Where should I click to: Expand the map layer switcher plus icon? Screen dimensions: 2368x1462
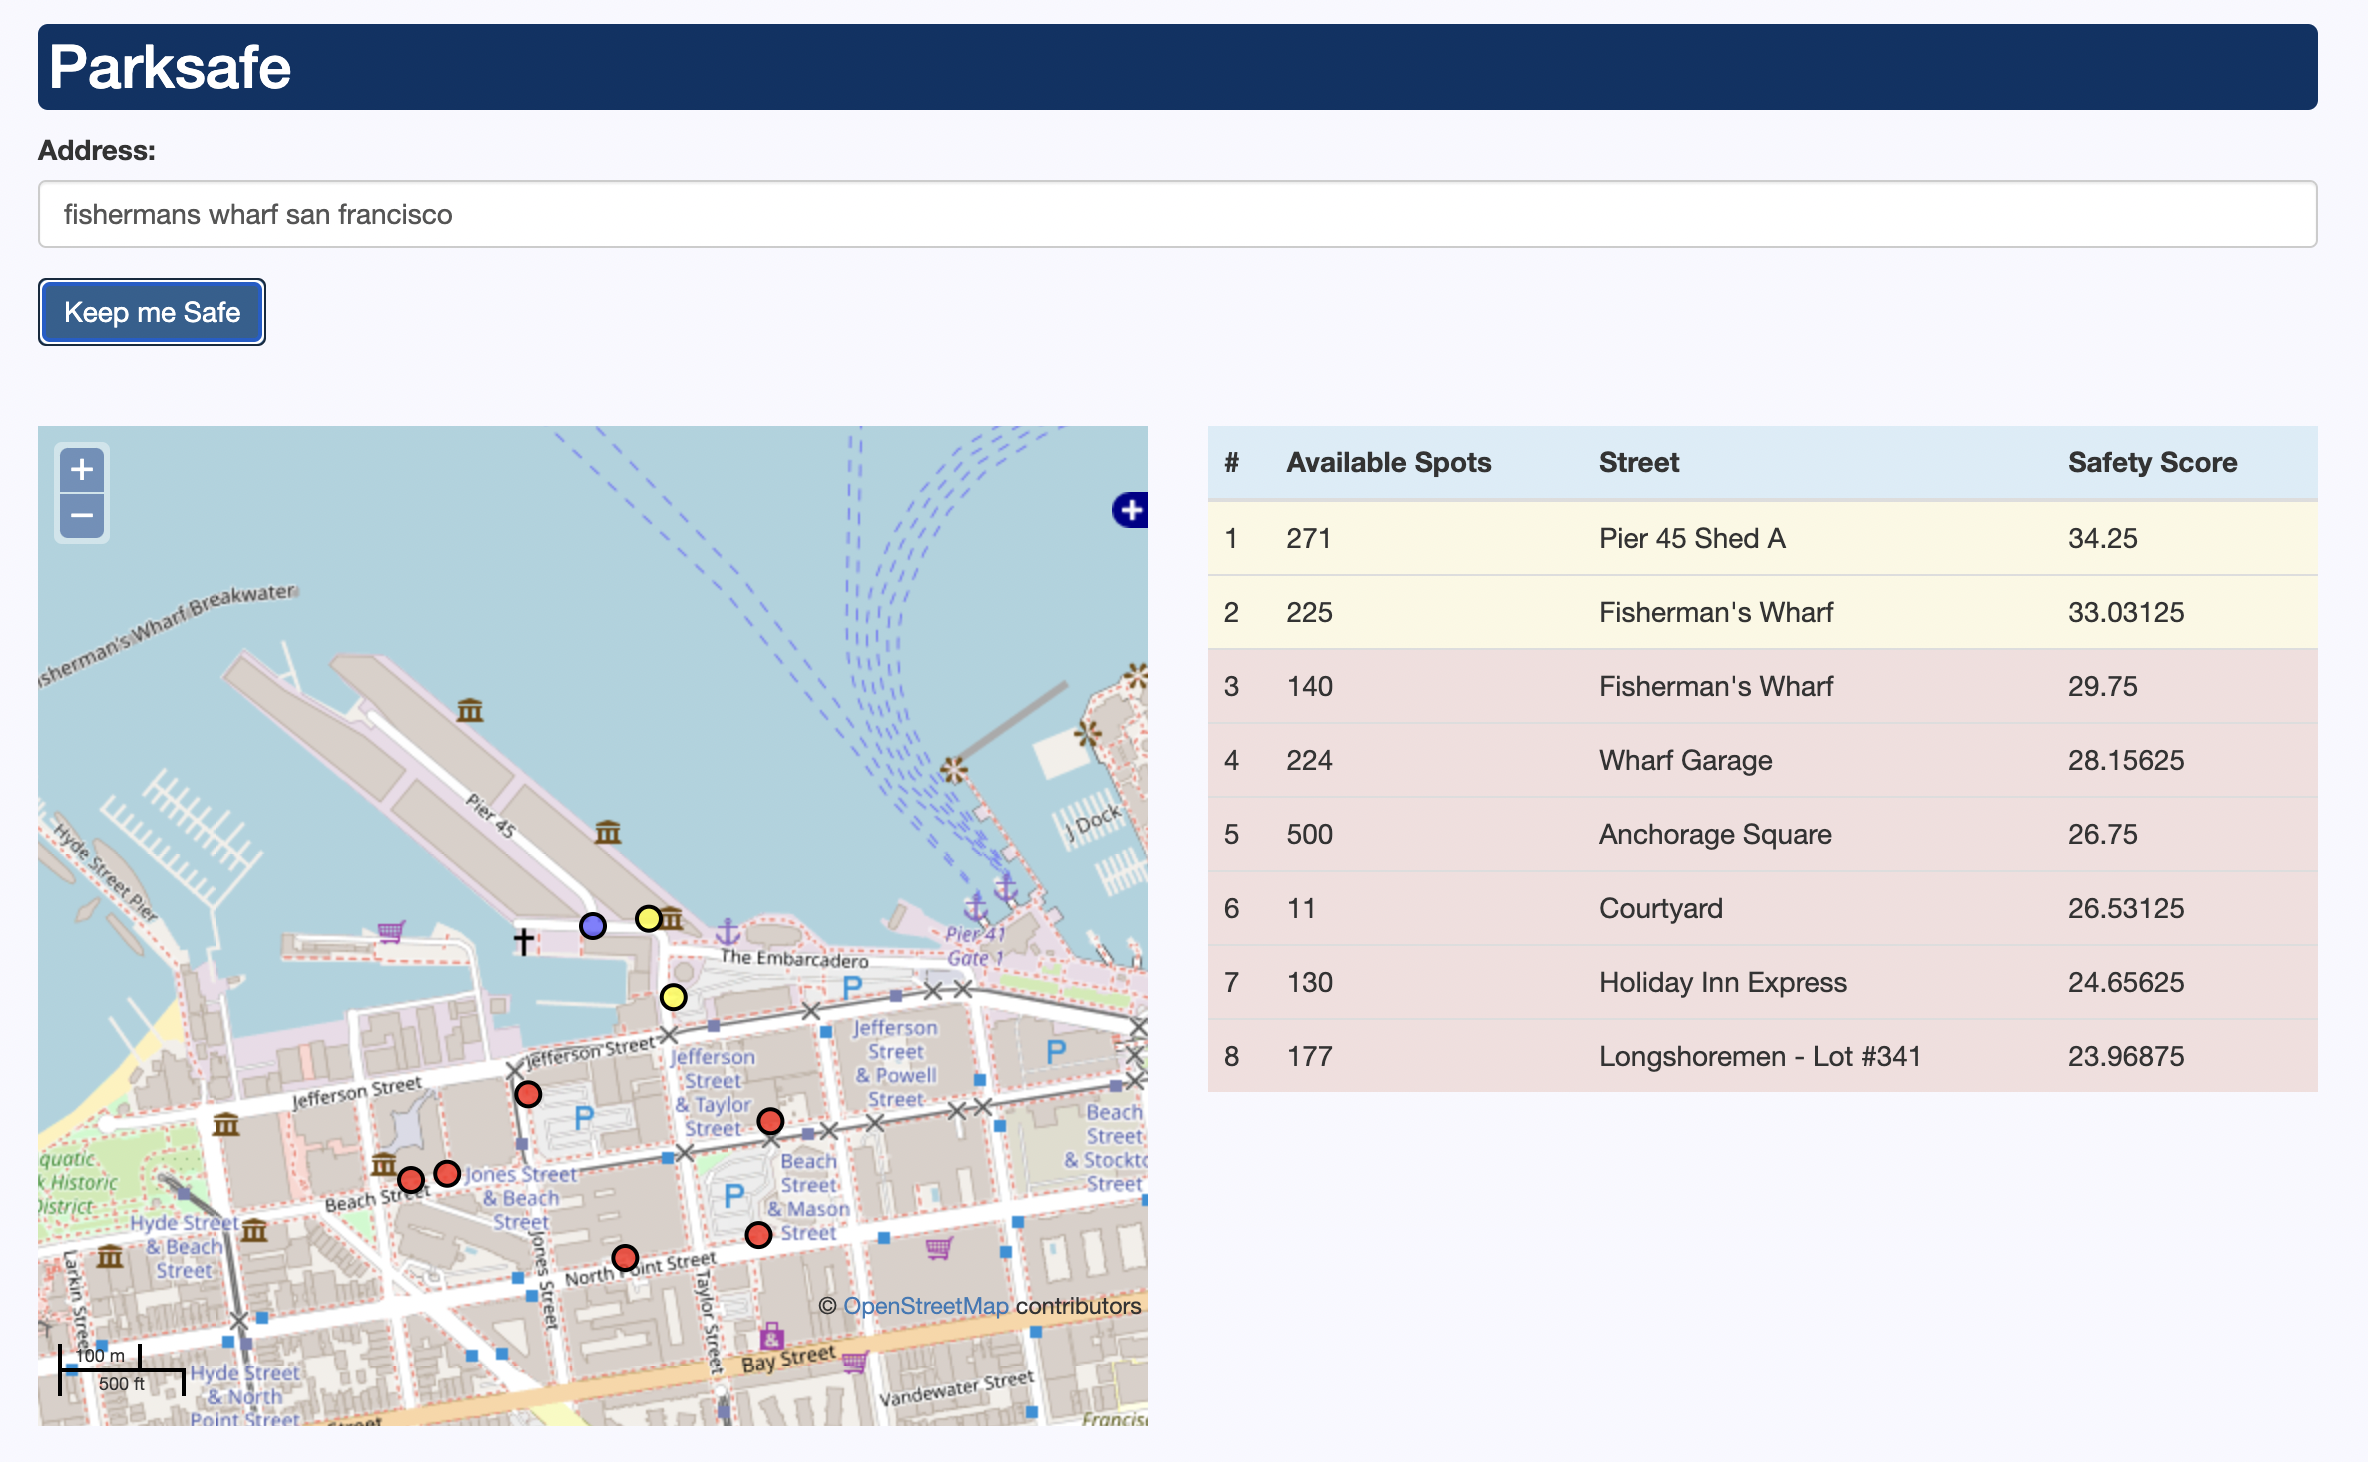click(1131, 510)
